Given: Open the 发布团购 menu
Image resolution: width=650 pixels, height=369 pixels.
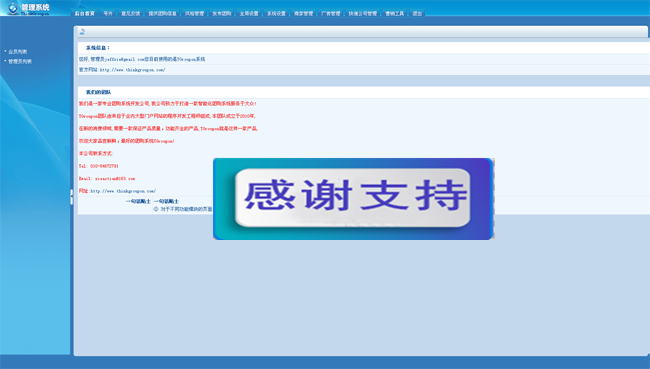Looking at the screenshot, I should 222,14.
